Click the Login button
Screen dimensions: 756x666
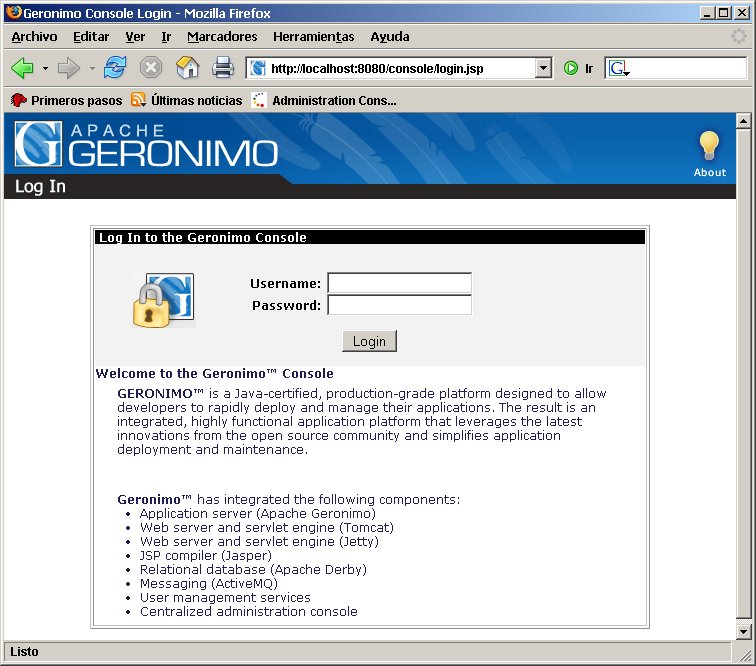tap(369, 341)
